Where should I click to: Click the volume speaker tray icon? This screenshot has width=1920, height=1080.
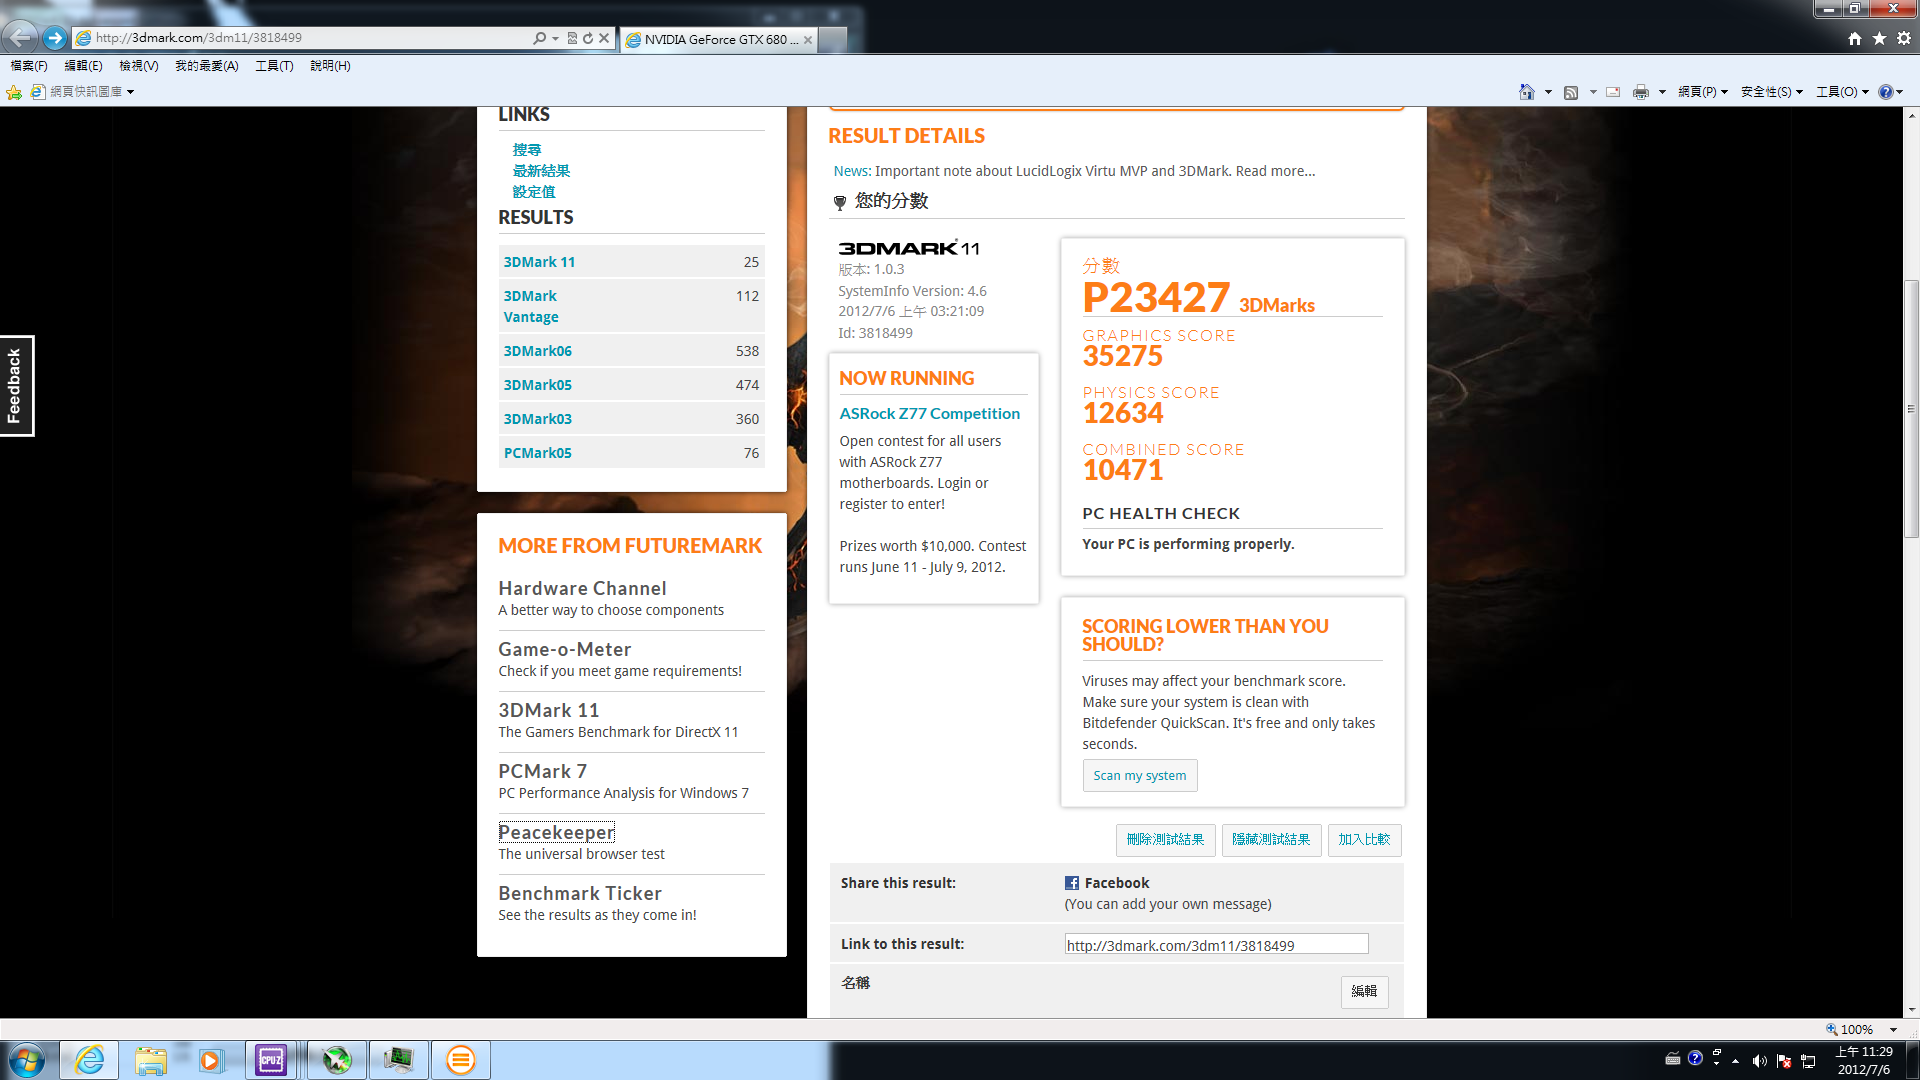pyautogui.click(x=1760, y=1061)
